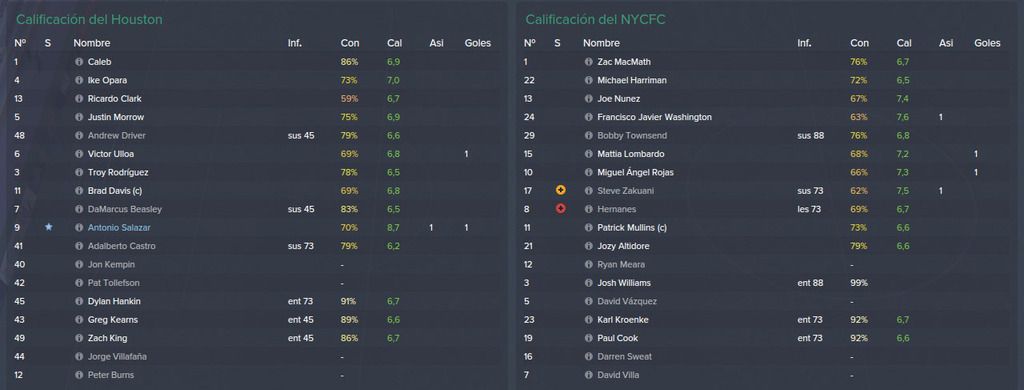1024x390 pixels.
Task: Click yellow substitution icon for Steve Zakuani
Action: [x=560, y=191]
